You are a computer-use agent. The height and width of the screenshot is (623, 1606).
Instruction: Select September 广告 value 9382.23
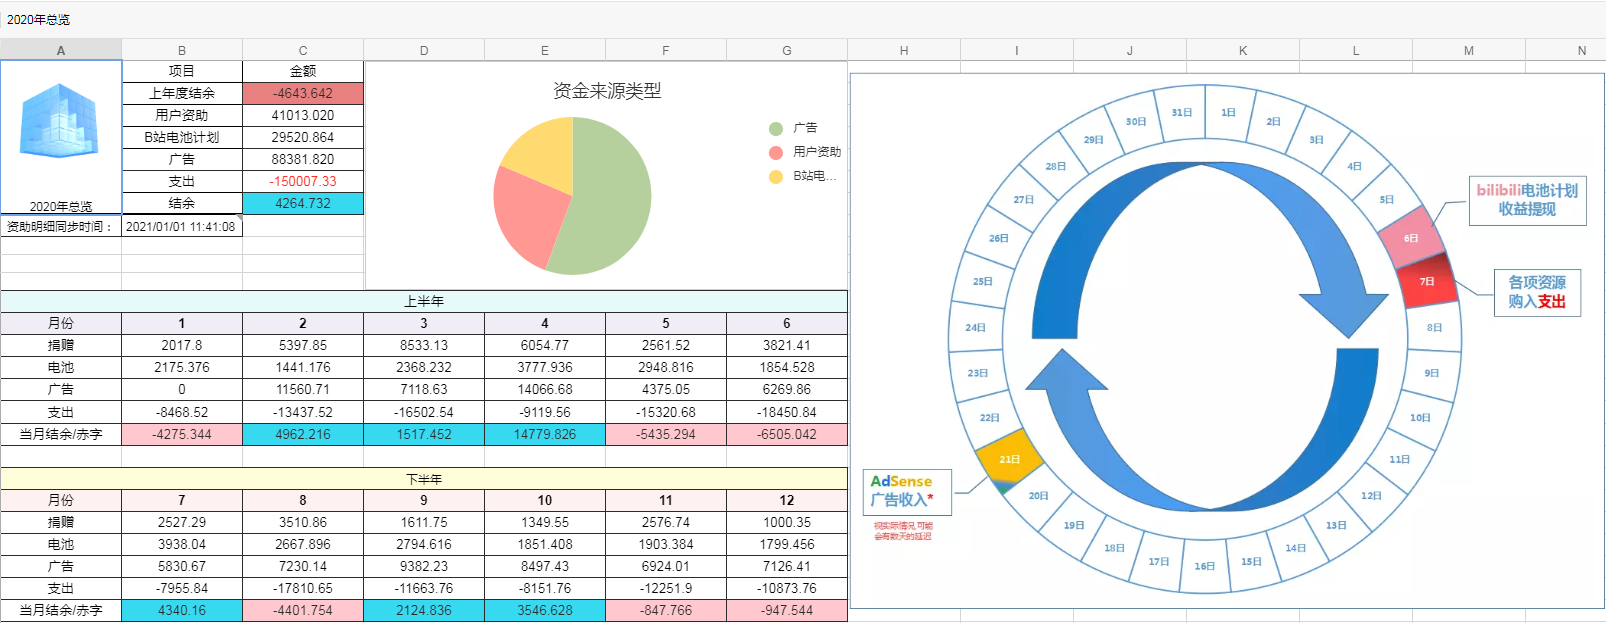point(424,566)
